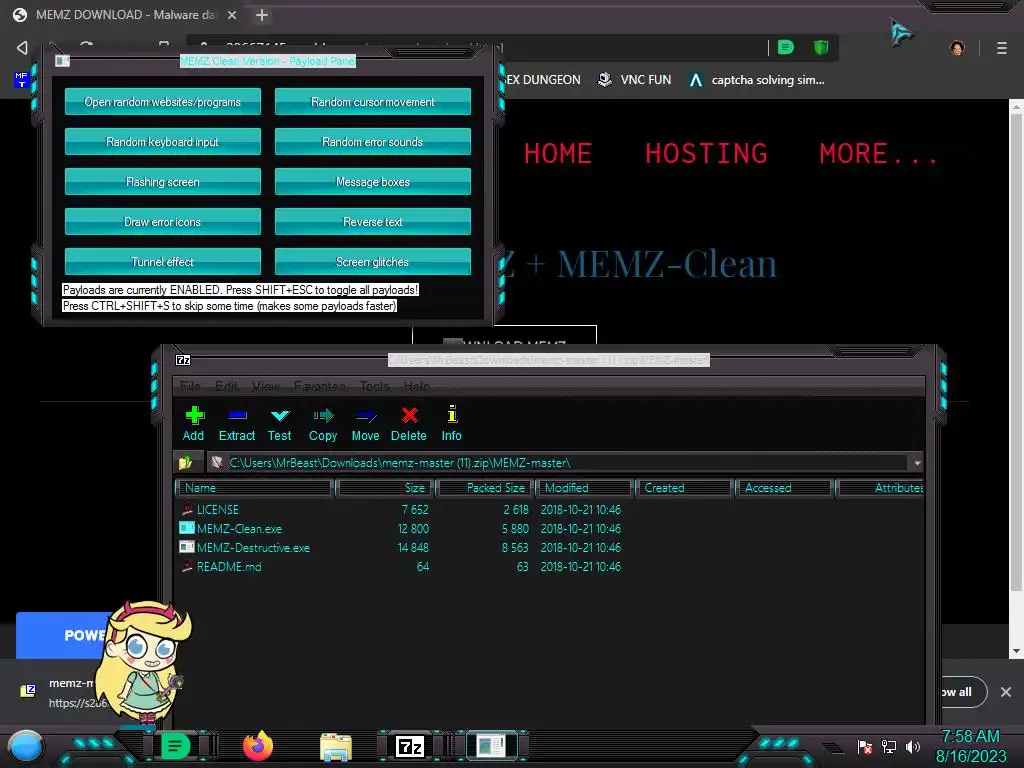Switch to the 7-Zip taskbar button
This screenshot has width=1024, height=768.
(410, 746)
